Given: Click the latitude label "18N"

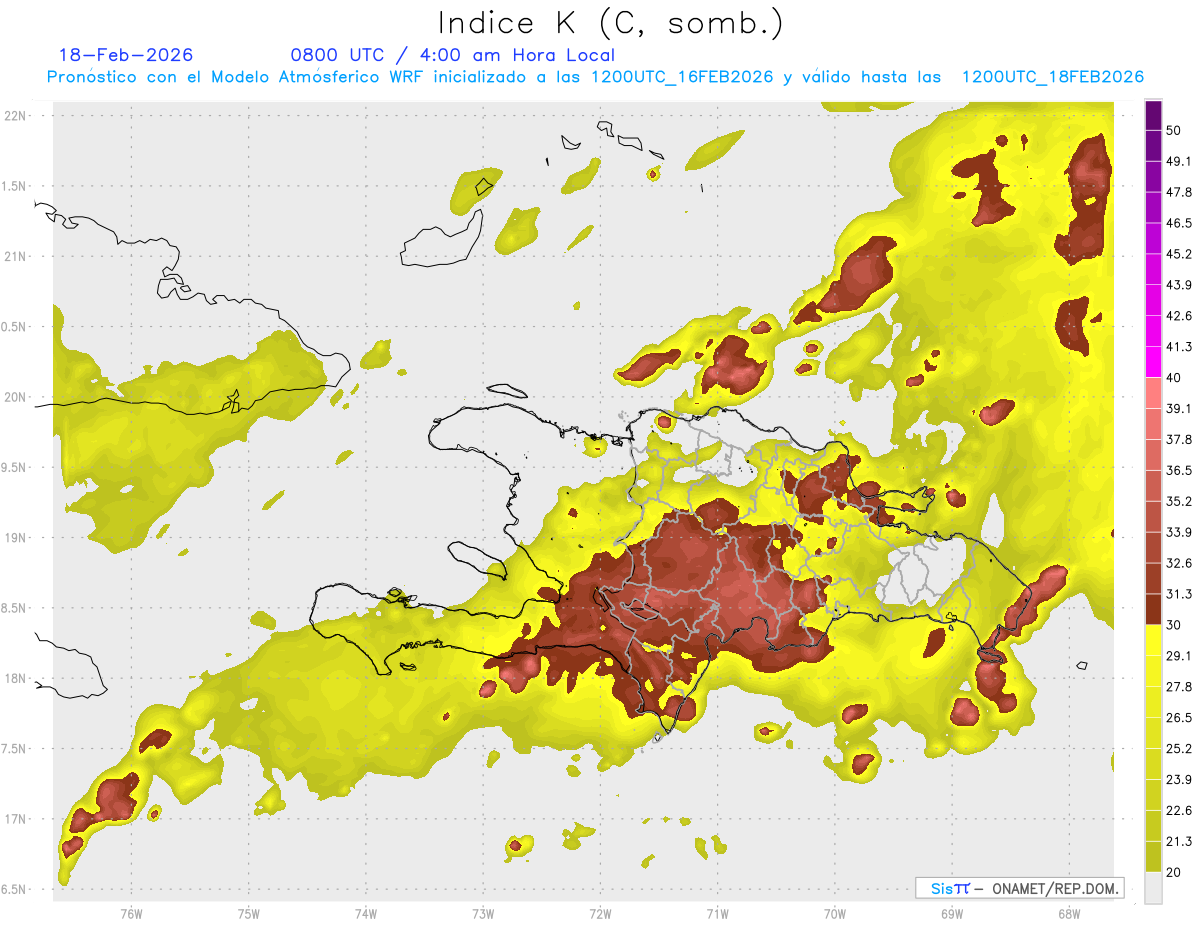Looking at the screenshot, I should pos(16,679).
